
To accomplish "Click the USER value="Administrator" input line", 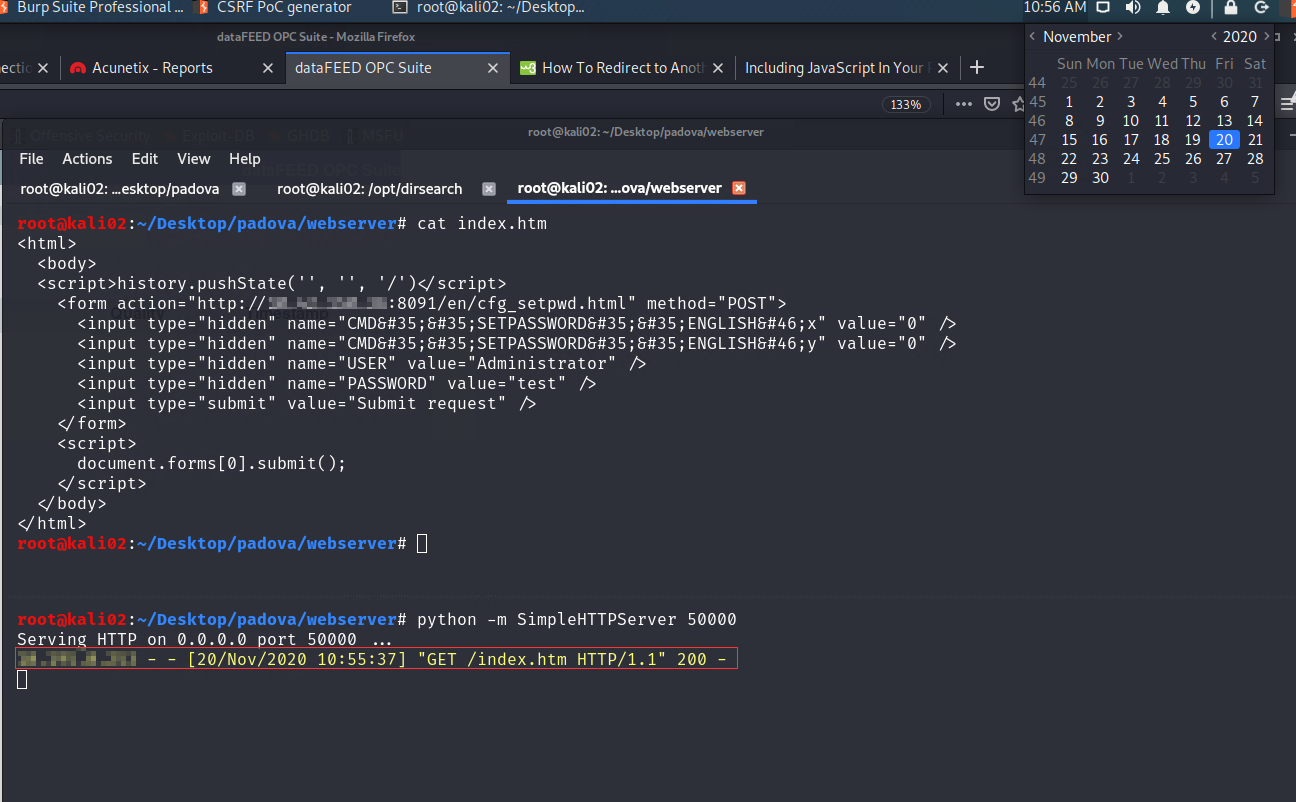I will [362, 364].
